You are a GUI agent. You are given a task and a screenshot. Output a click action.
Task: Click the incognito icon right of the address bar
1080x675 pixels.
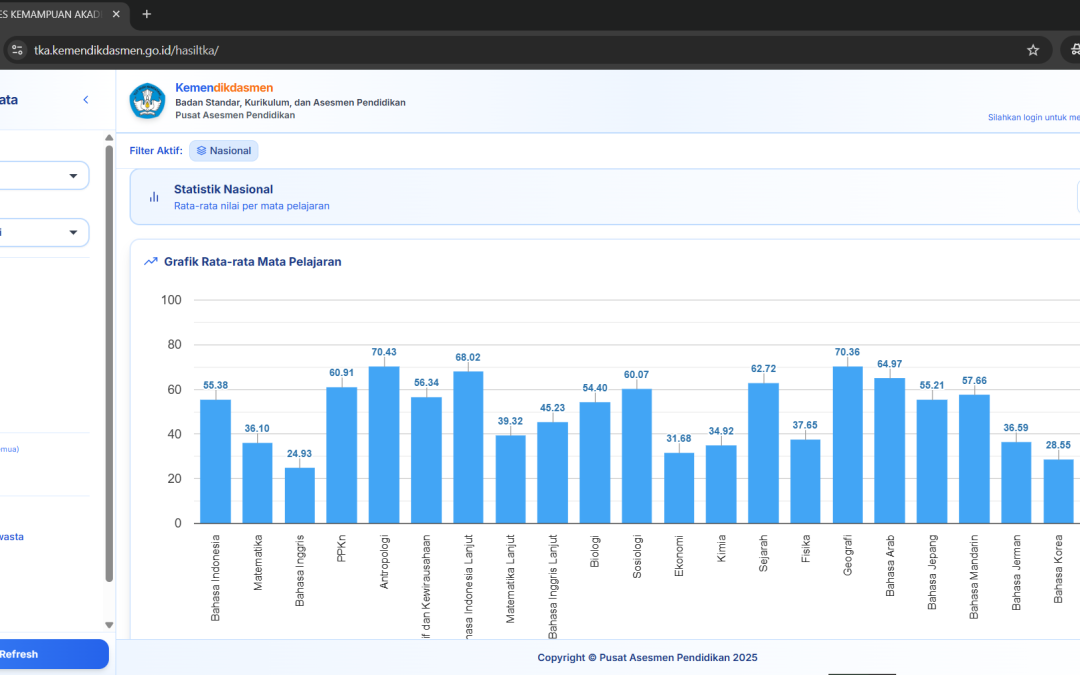(x=1074, y=50)
